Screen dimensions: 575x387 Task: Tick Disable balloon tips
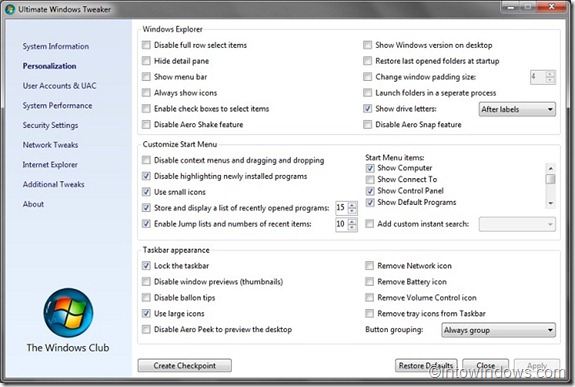(x=146, y=297)
